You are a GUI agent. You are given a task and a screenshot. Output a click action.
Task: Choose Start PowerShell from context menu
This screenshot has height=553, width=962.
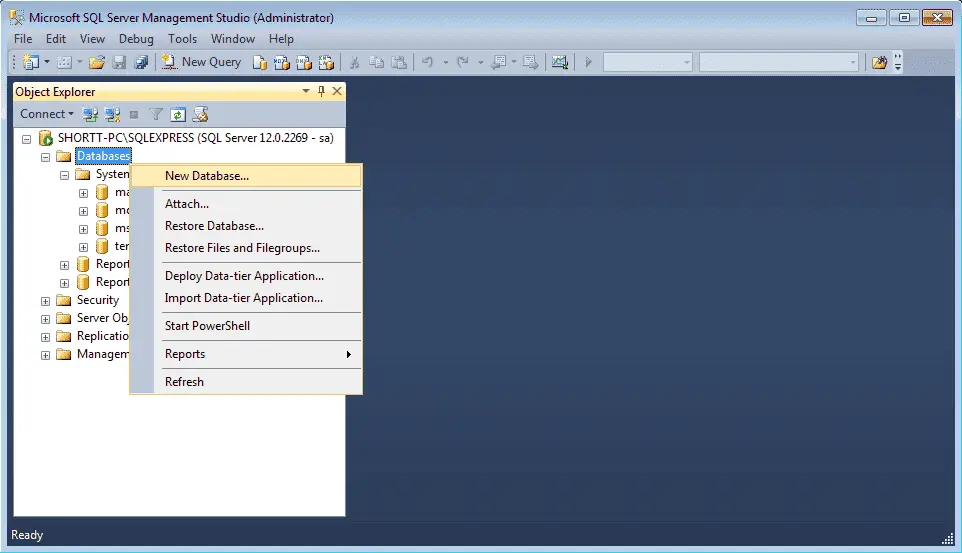(x=246, y=326)
